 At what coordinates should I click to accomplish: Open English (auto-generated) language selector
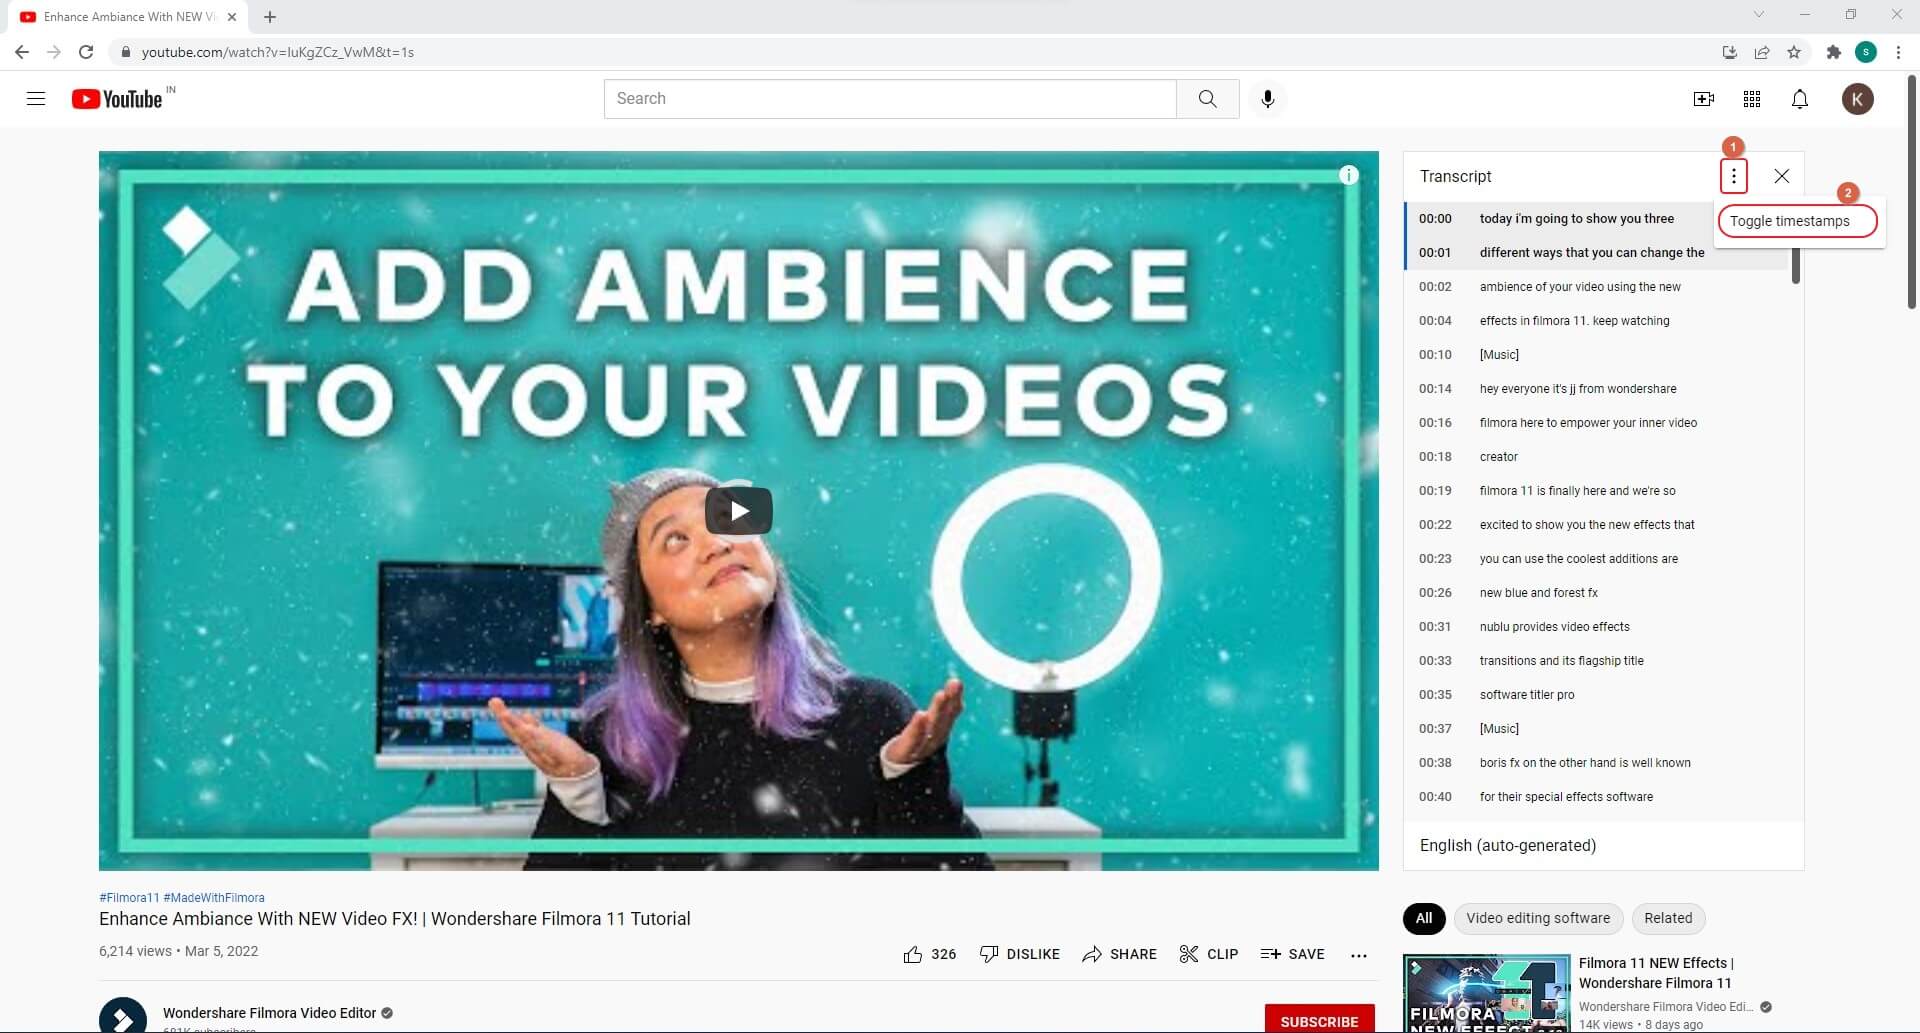[x=1508, y=846]
